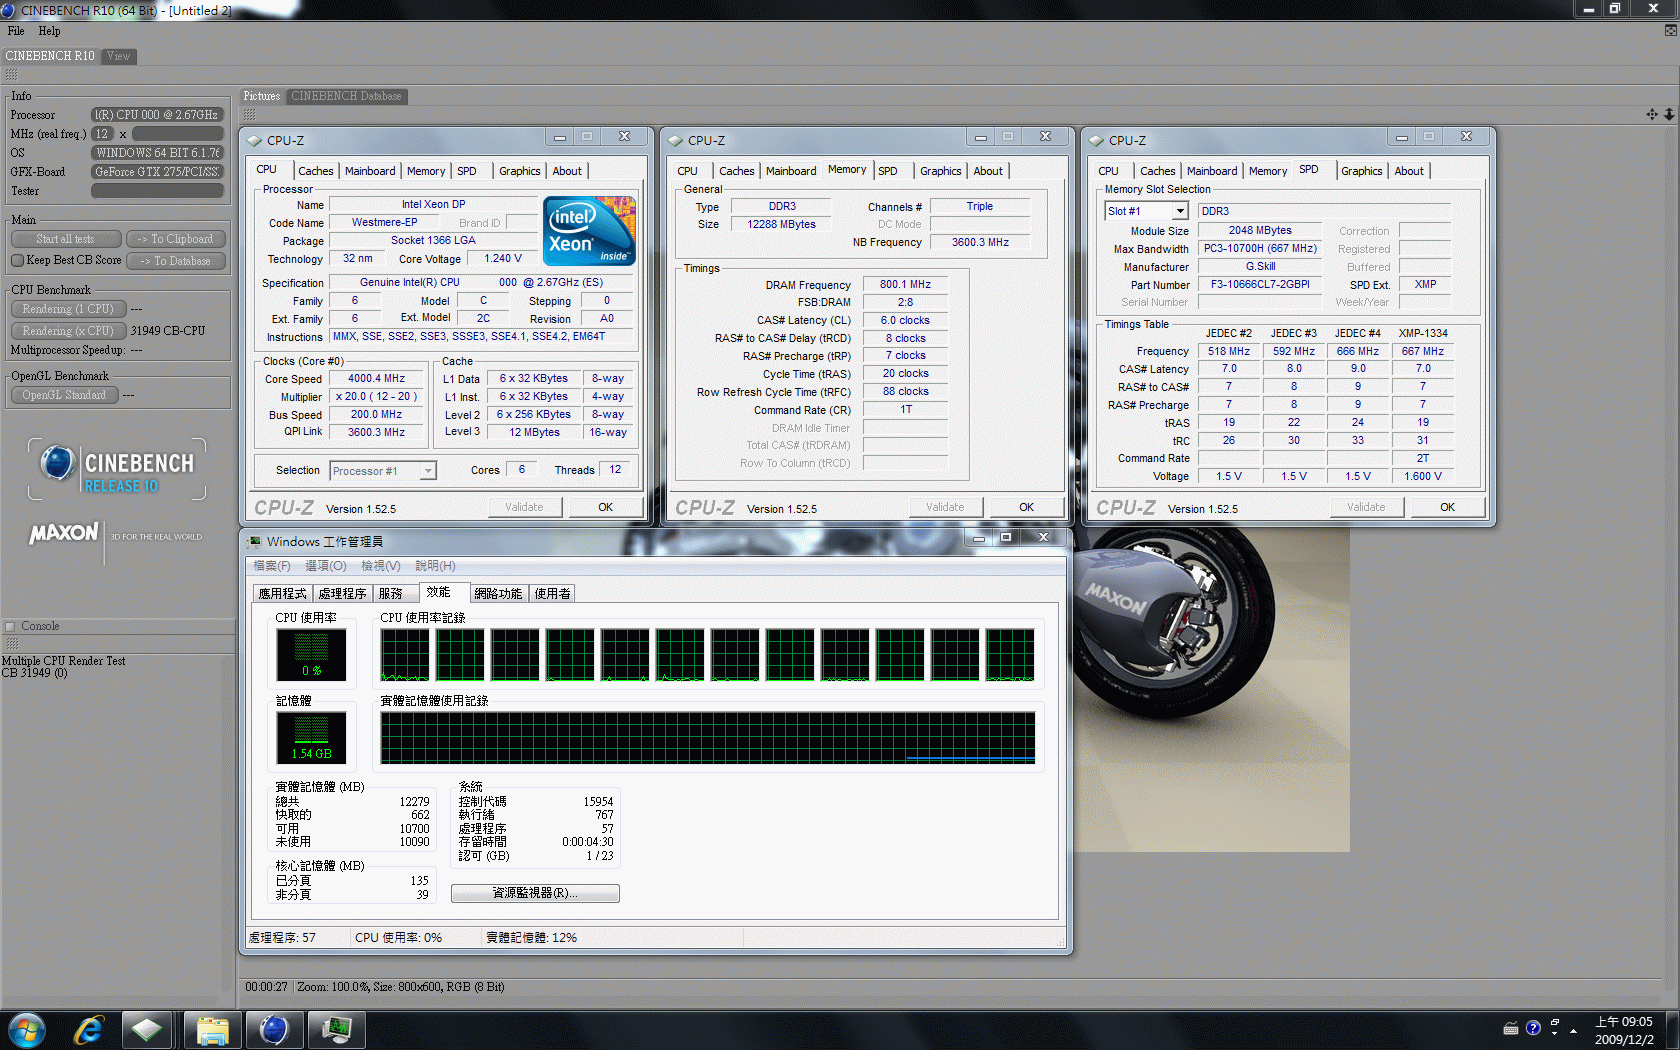Open Mainboard tab in second CPU-Z window
Screen dimensions: 1680x1050
pyautogui.click(x=791, y=171)
